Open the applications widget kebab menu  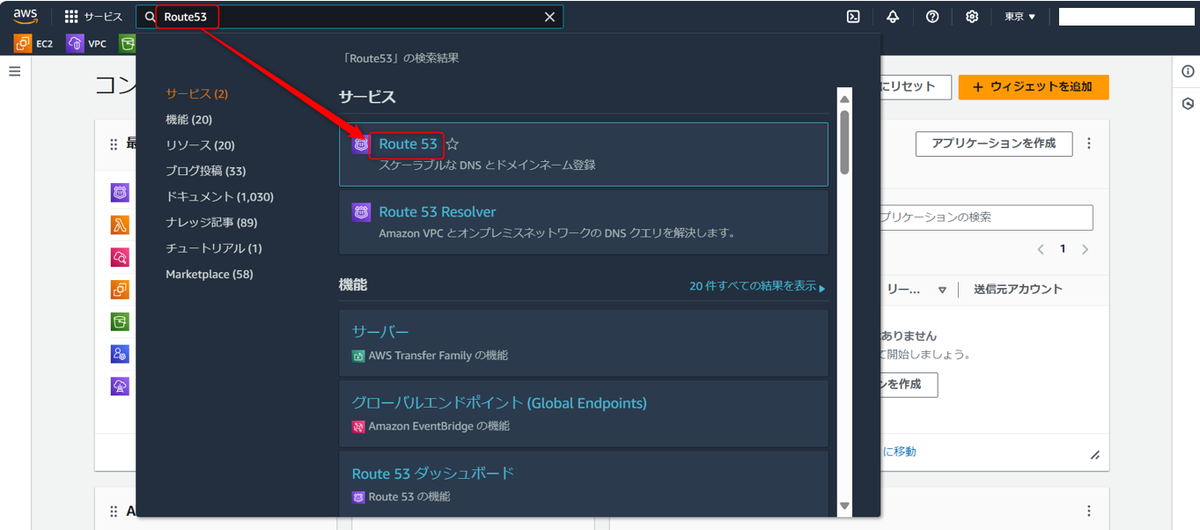1089,143
